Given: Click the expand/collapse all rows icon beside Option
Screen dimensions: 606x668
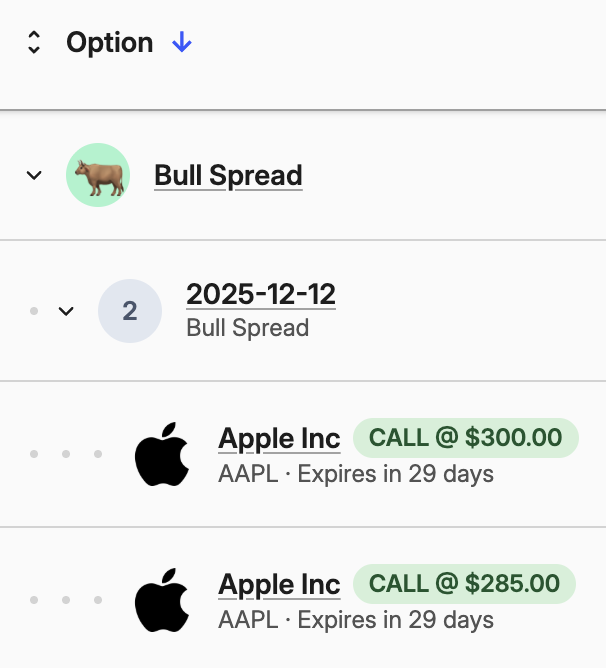Looking at the screenshot, I should 34,42.
